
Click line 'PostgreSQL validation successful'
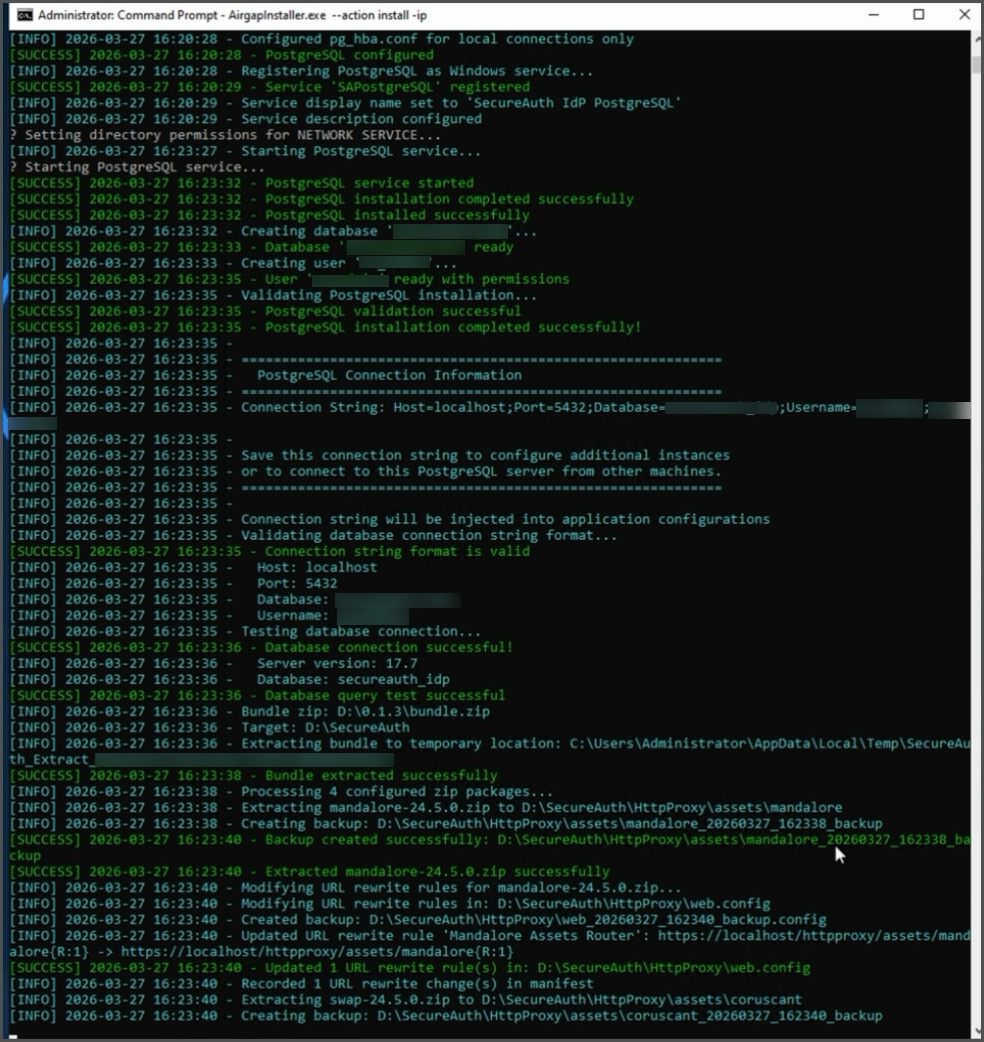pyautogui.click(x=266, y=311)
